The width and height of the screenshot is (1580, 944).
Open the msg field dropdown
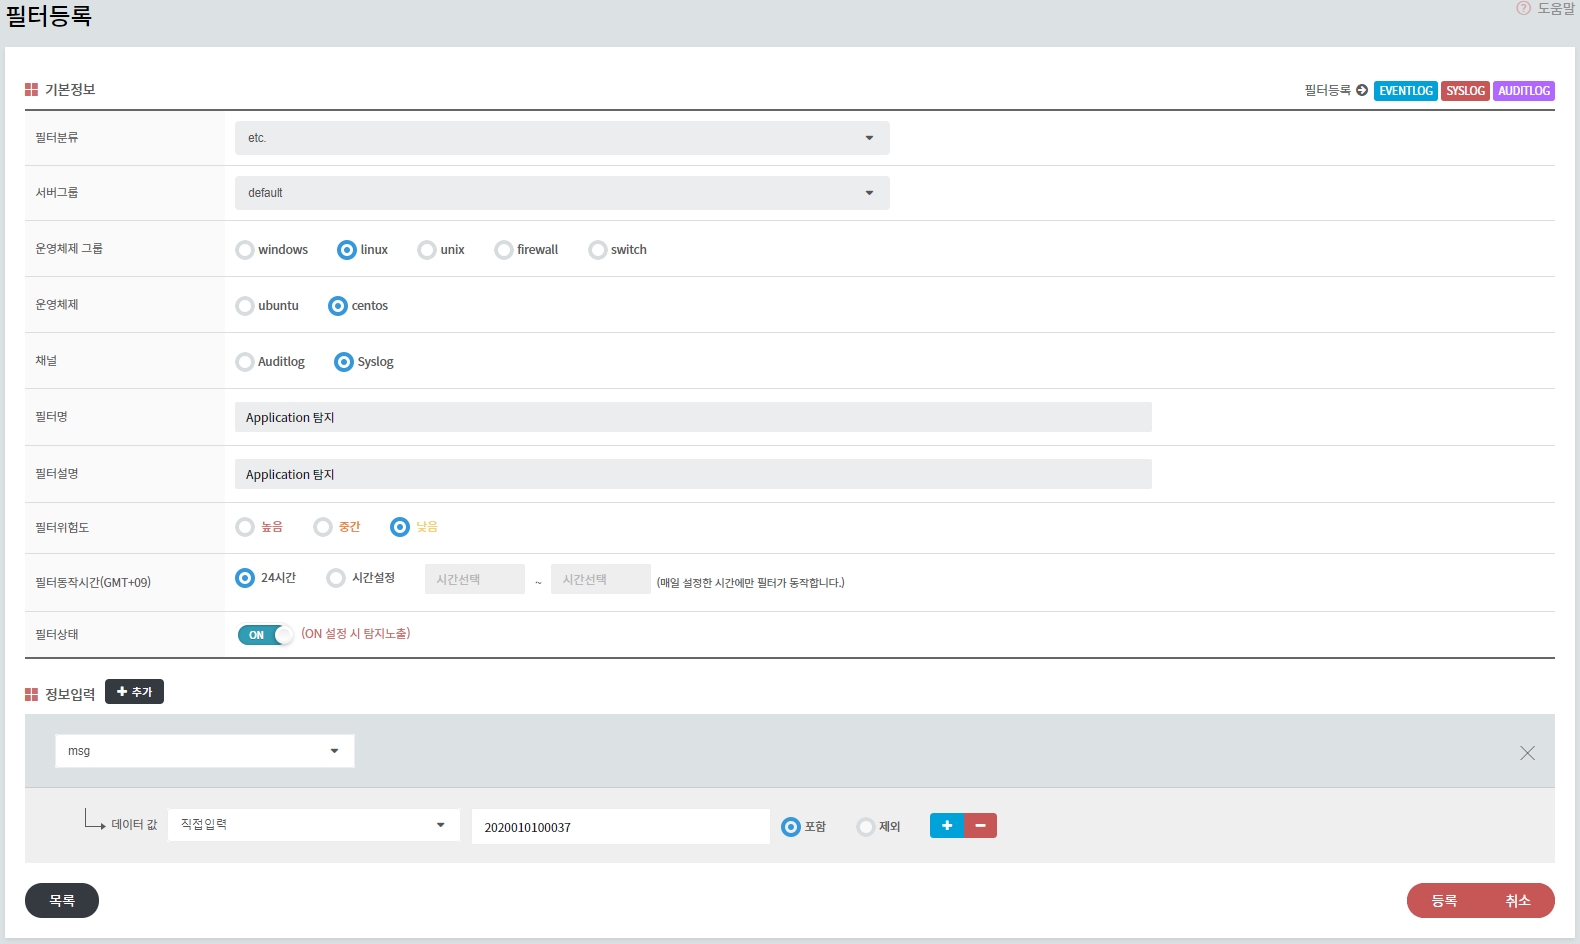(x=204, y=751)
